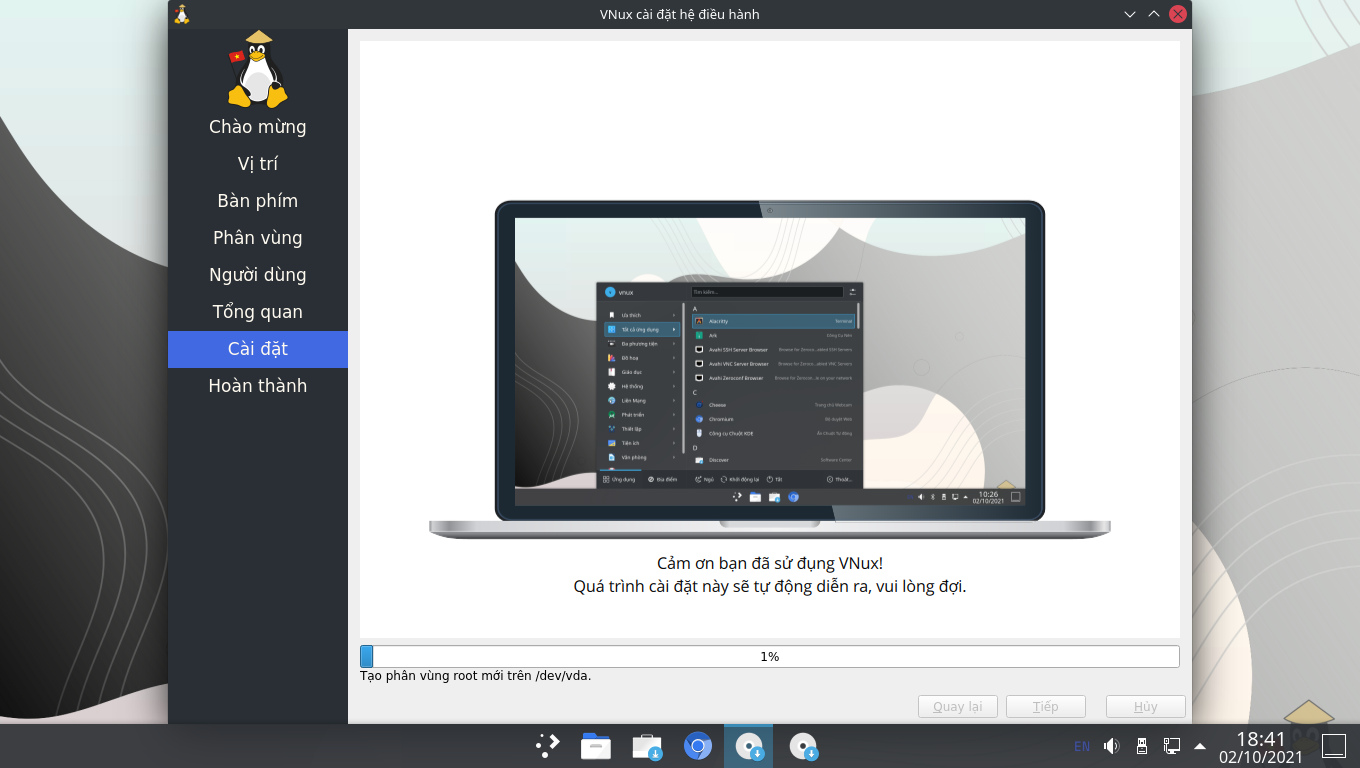Click the installation progress bar
Viewport: 1360px width, 768px height.
(769, 657)
